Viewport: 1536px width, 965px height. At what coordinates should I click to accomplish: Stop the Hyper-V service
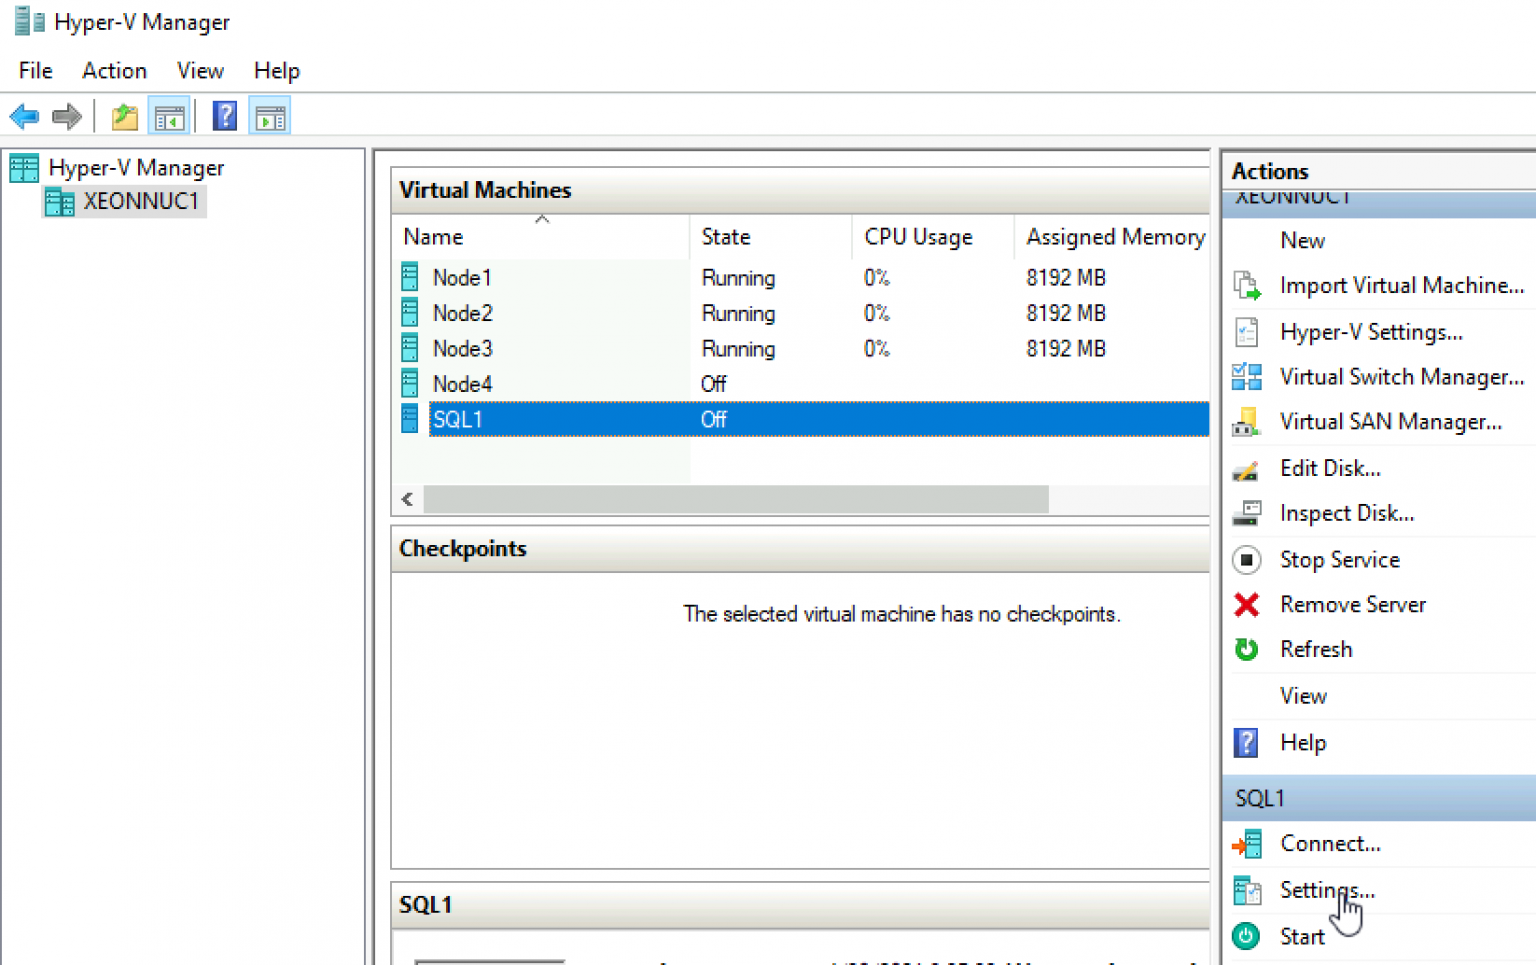pyautogui.click(x=1340, y=559)
